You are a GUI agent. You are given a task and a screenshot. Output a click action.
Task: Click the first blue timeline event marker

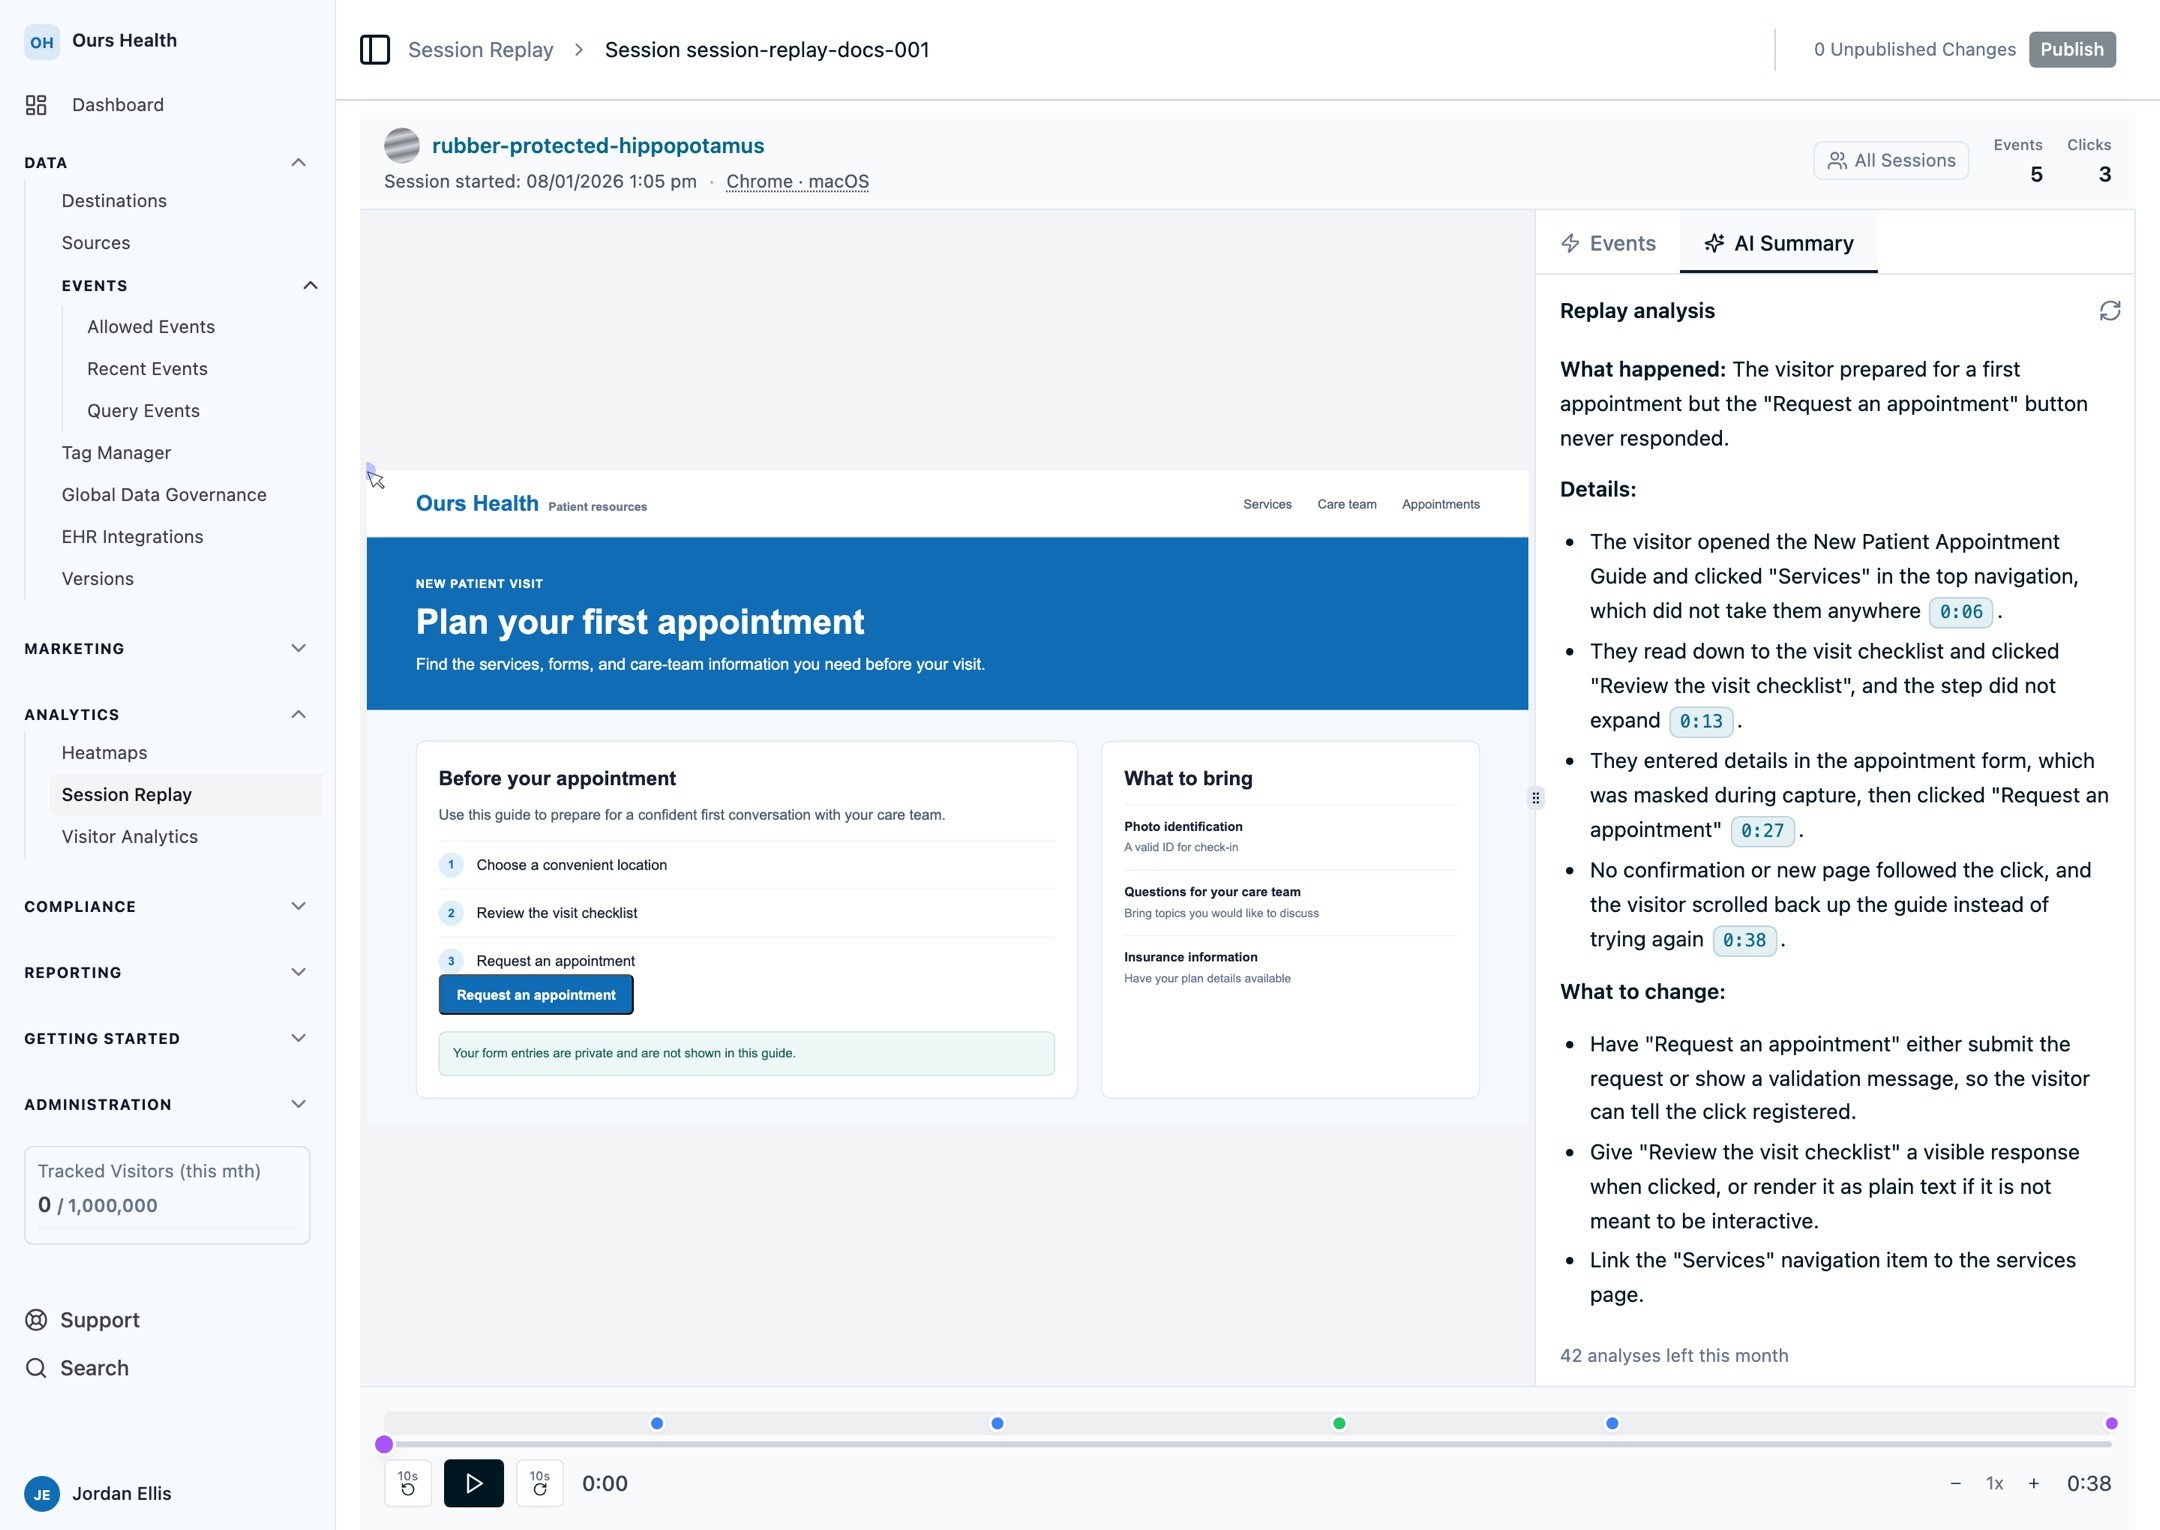657,1423
